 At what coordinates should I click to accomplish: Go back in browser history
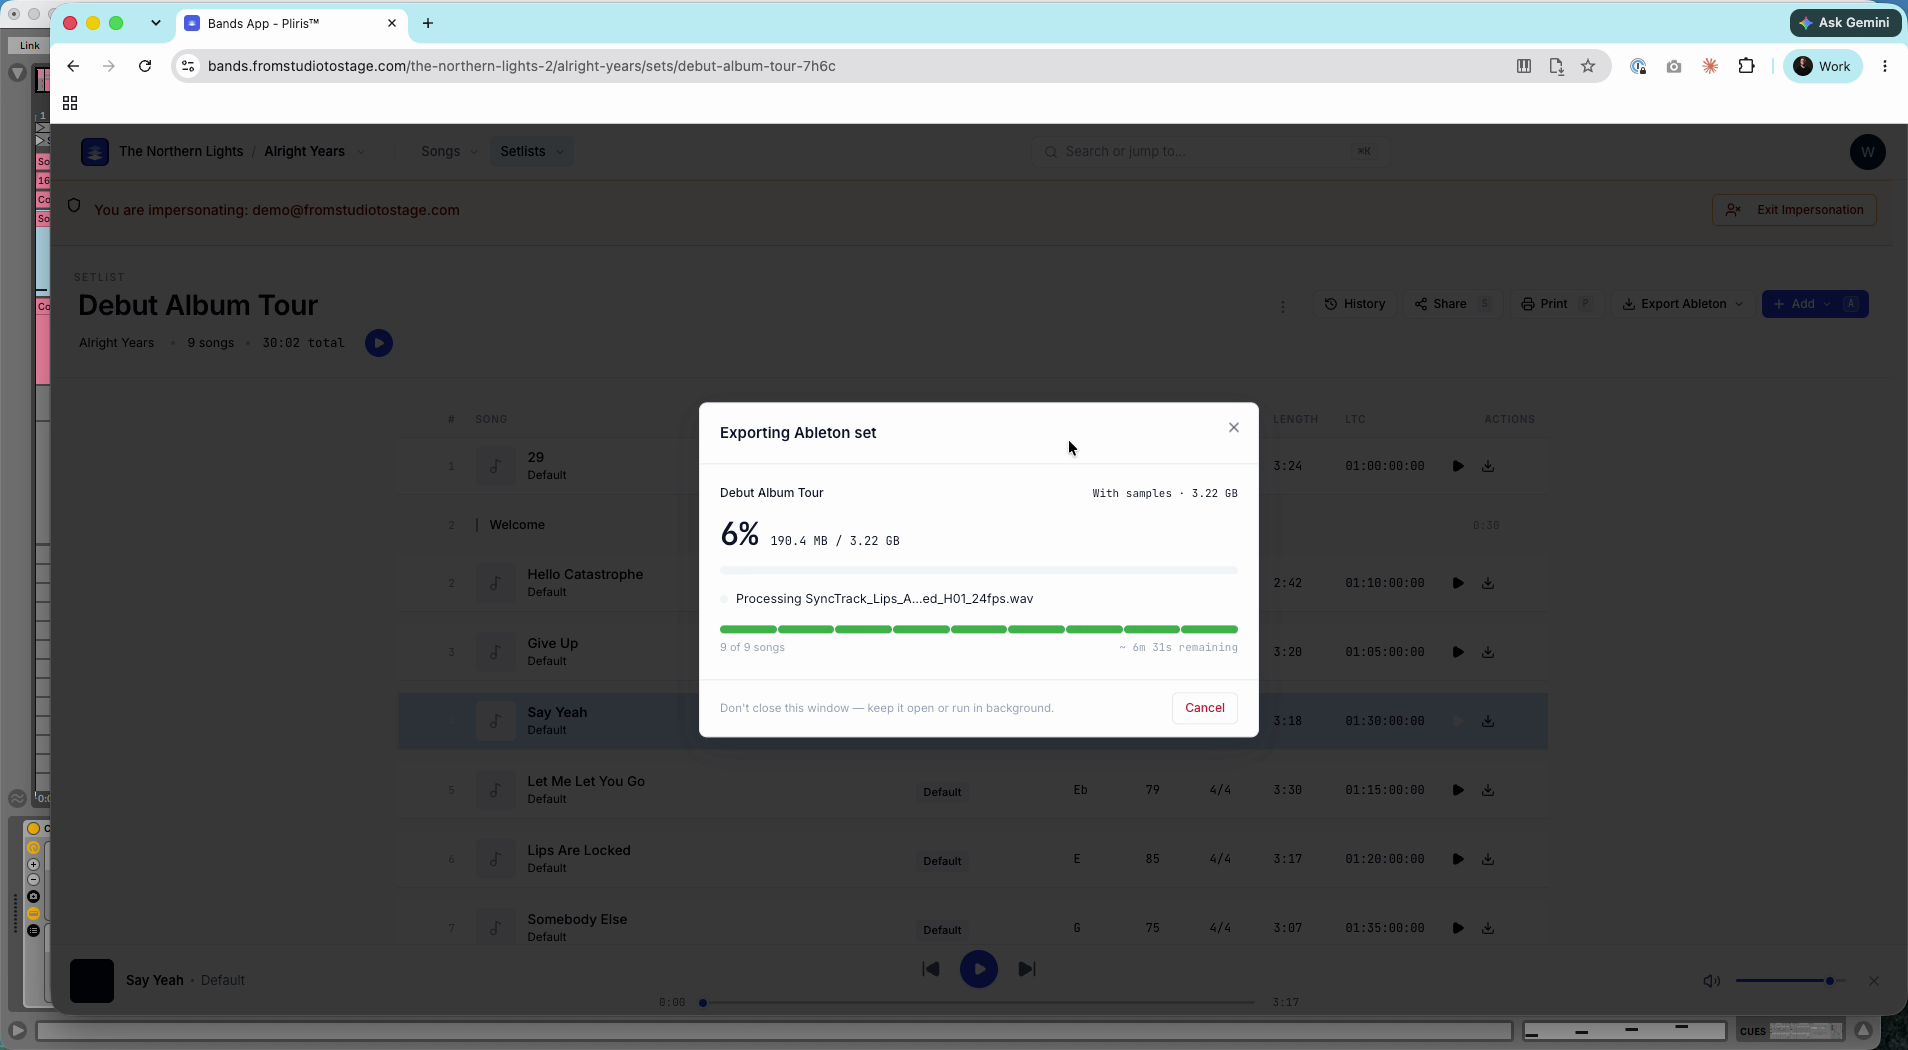pyautogui.click(x=73, y=66)
